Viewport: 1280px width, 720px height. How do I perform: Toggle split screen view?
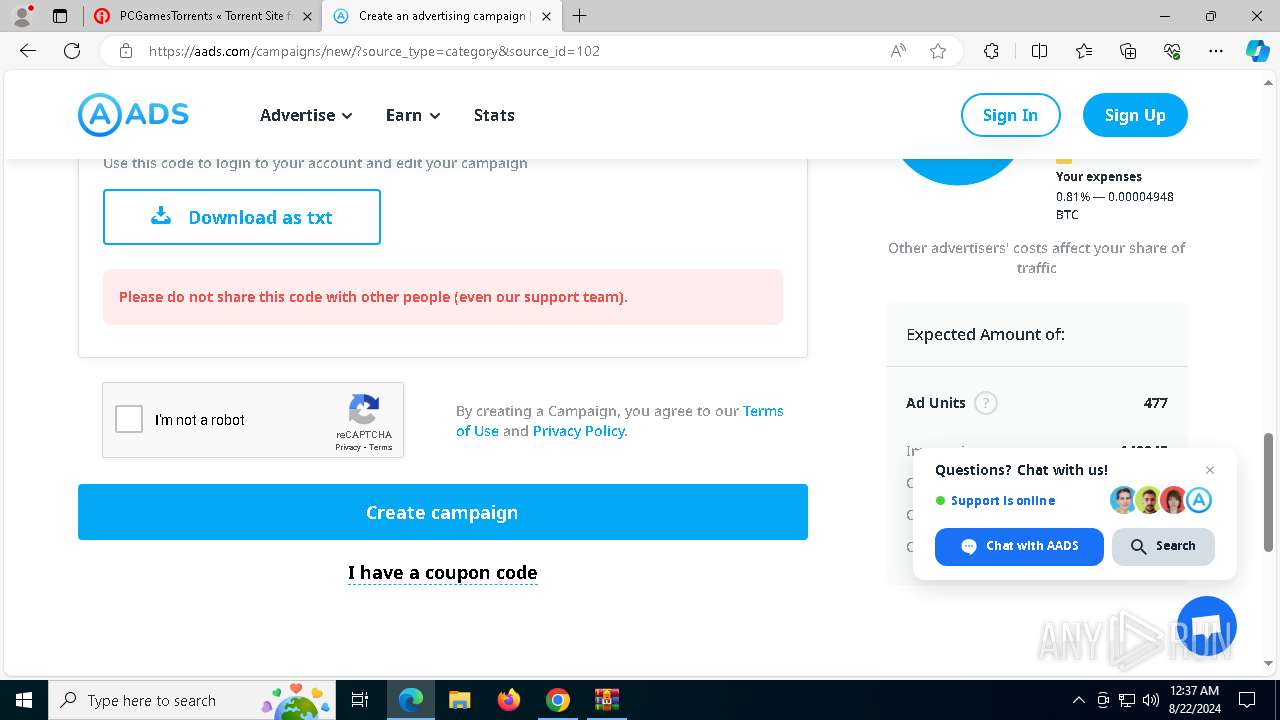(1039, 51)
